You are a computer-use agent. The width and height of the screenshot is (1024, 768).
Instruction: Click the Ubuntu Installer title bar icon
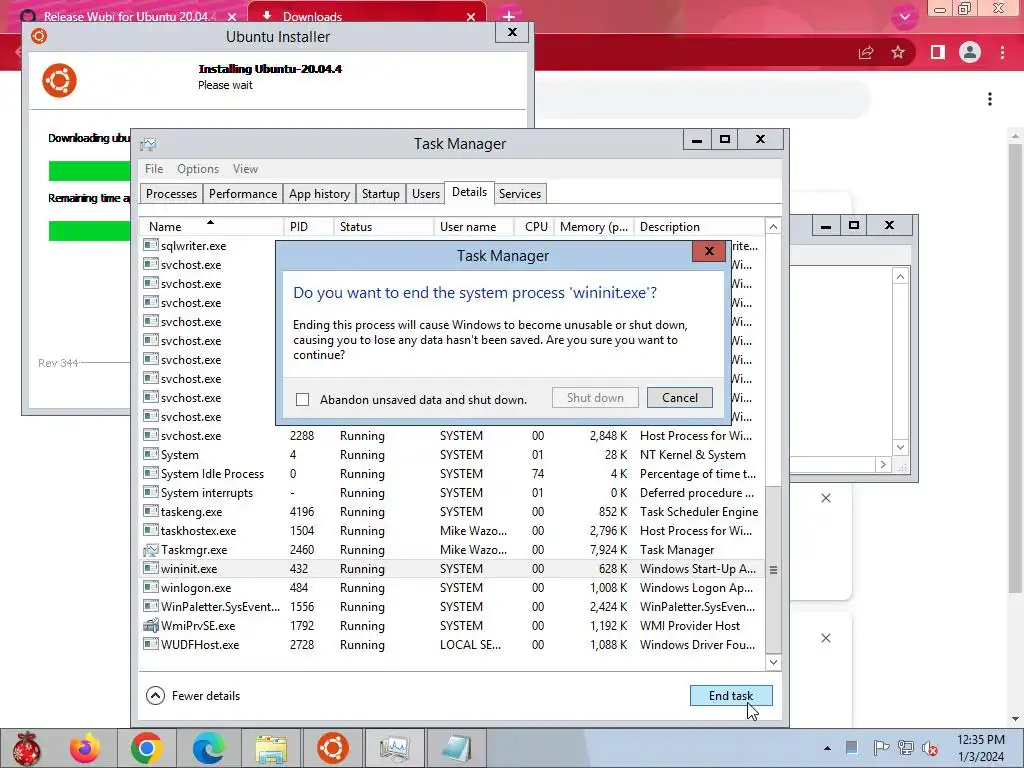click(x=39, y=36)
